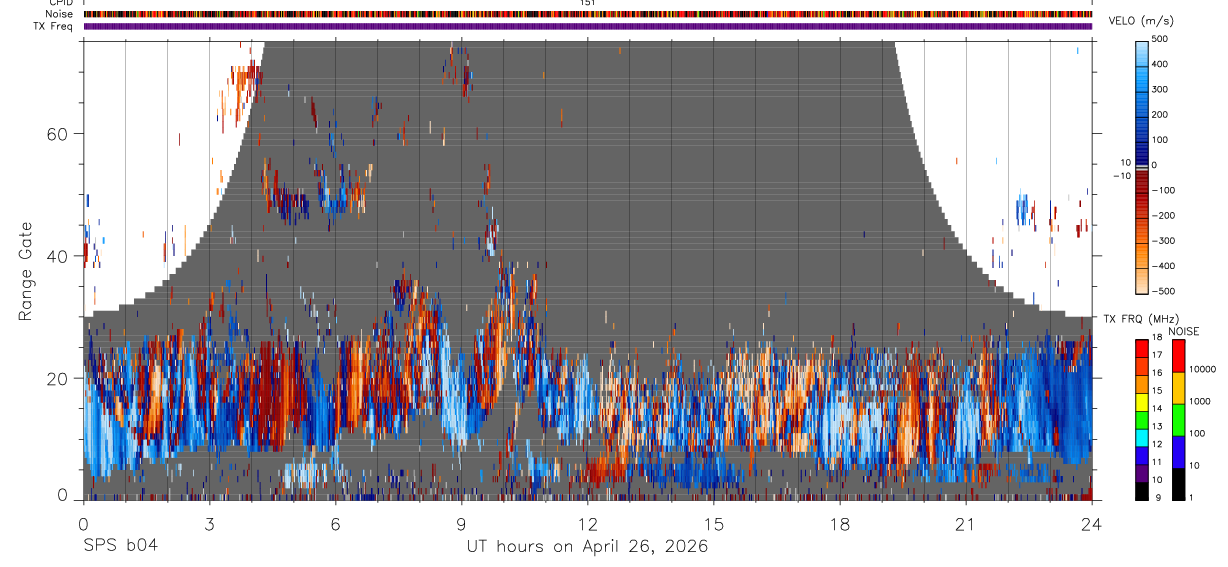Click the -10 tick on velocity scale
1228x567 pixels.
(1123, 175)
